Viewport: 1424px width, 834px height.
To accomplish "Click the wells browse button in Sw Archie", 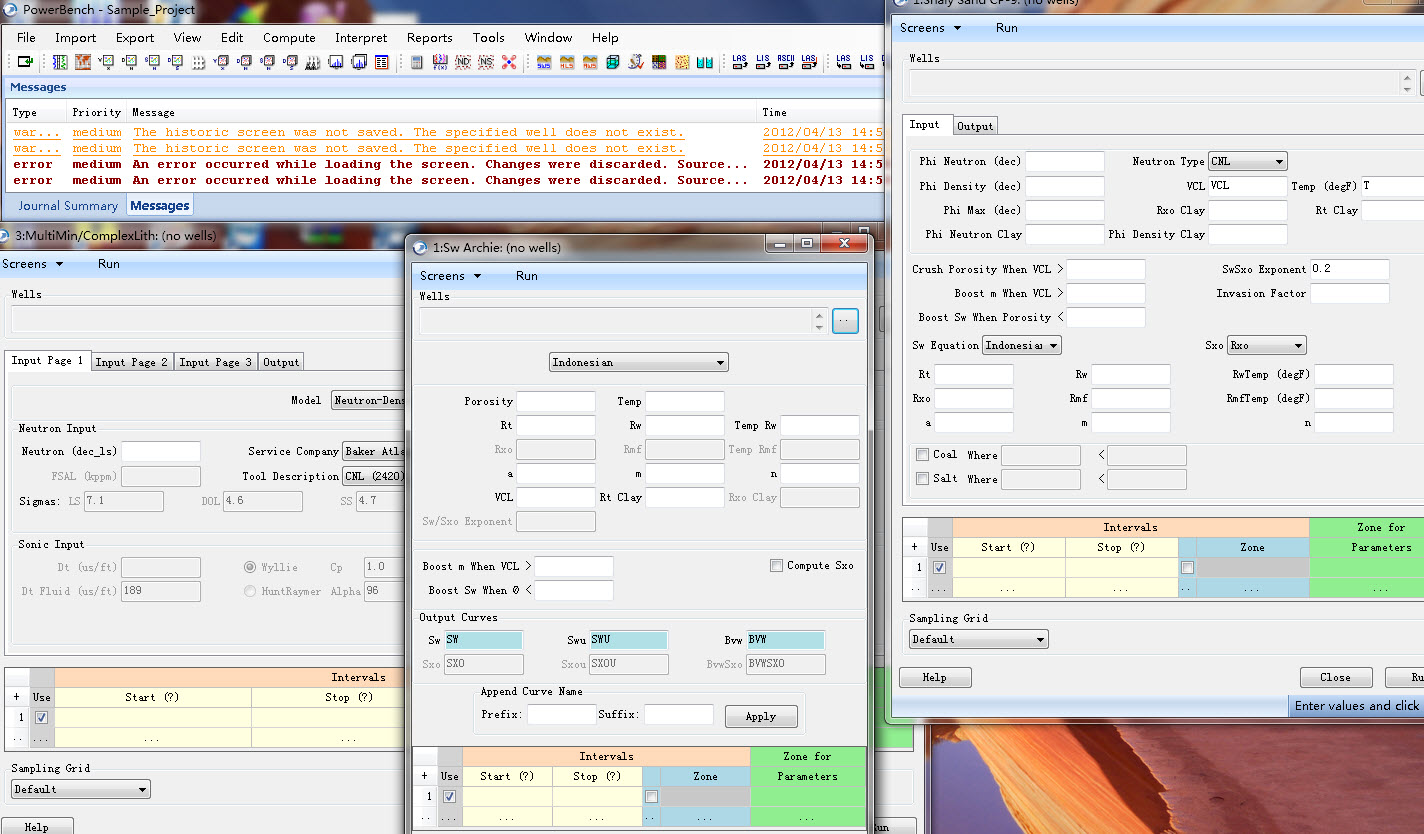I will tap(845, 321).
